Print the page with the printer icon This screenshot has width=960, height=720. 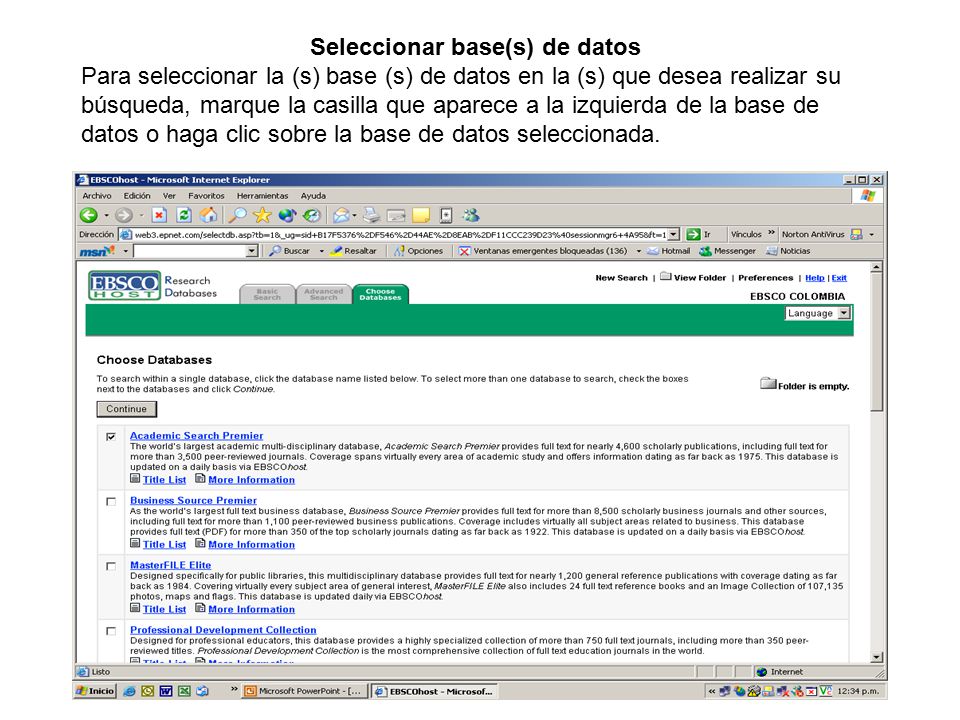(x=371, y=215)
